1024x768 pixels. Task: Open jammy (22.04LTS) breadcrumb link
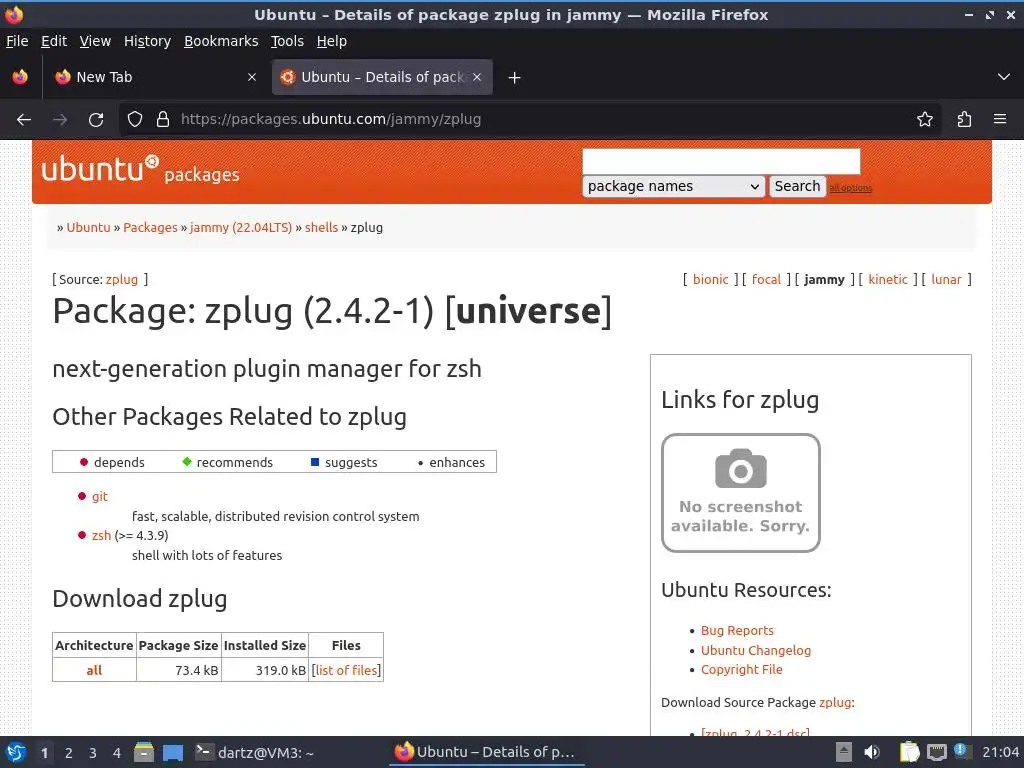241,227
